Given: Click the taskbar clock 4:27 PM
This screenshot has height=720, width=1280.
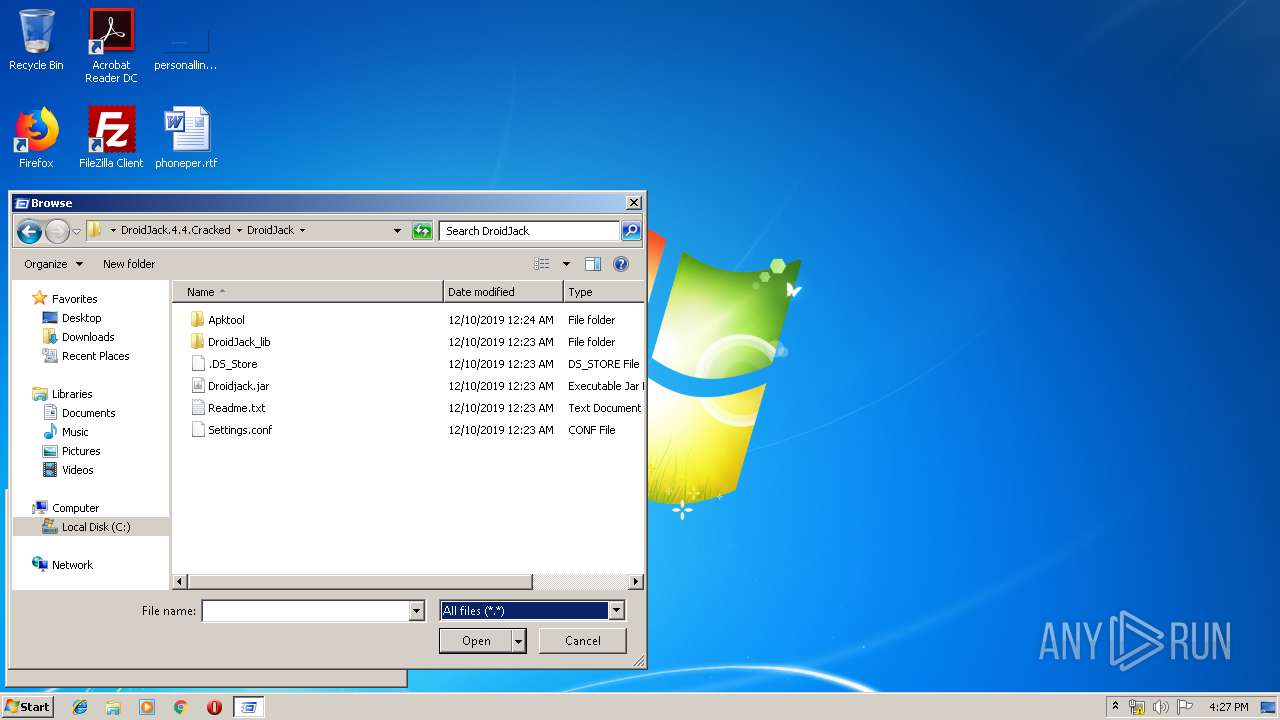Looking at the screenshot, I should (x=1228, y=707).
